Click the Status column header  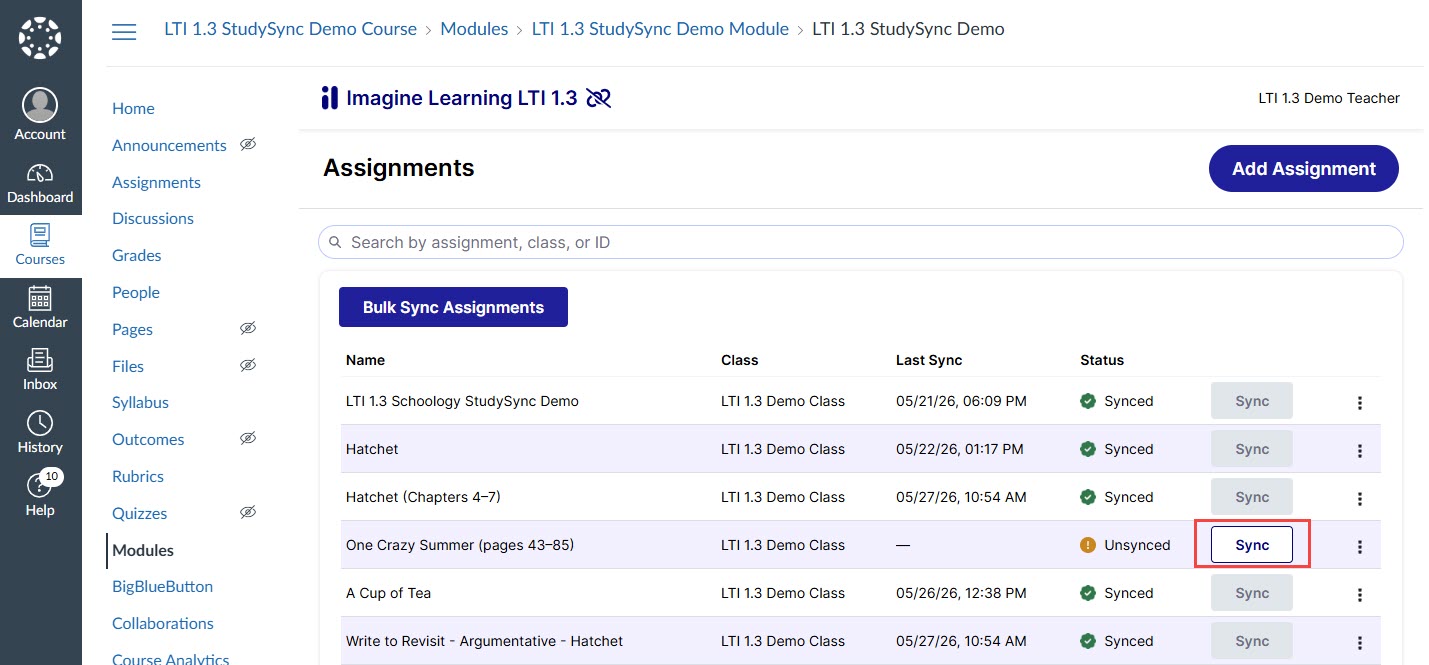pyautogui.click(x=1102, y=360)
